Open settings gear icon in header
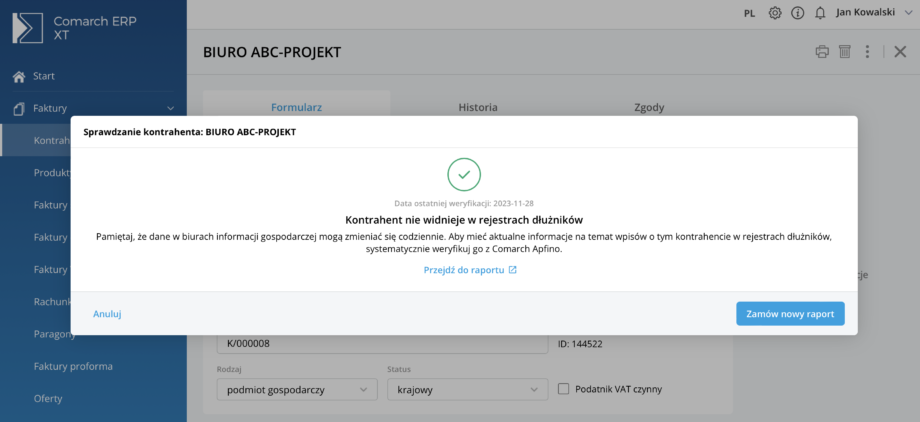This screenshot has height=422, width=920. [775, 13]
